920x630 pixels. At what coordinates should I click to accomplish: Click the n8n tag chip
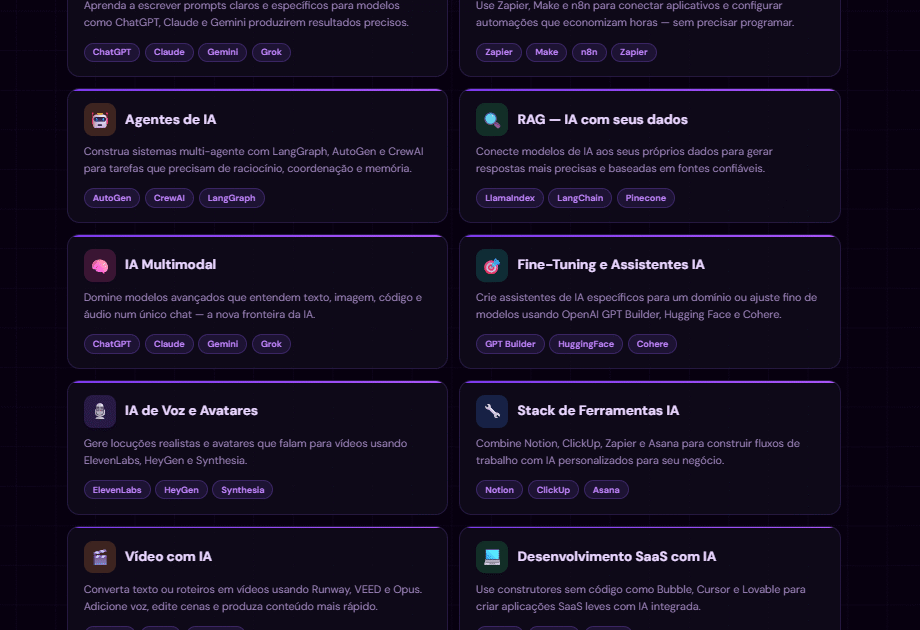[589, 52]
